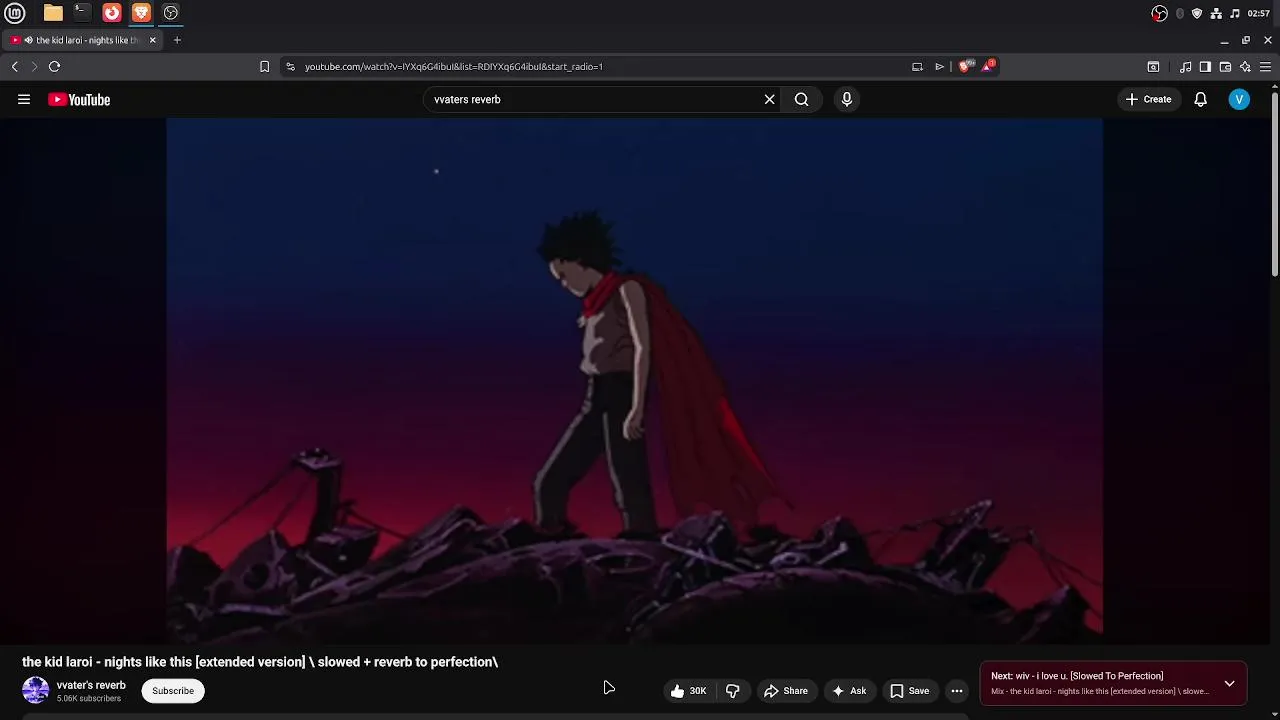Click Next: wiv - i love u text

click(x=1077, y=676)
